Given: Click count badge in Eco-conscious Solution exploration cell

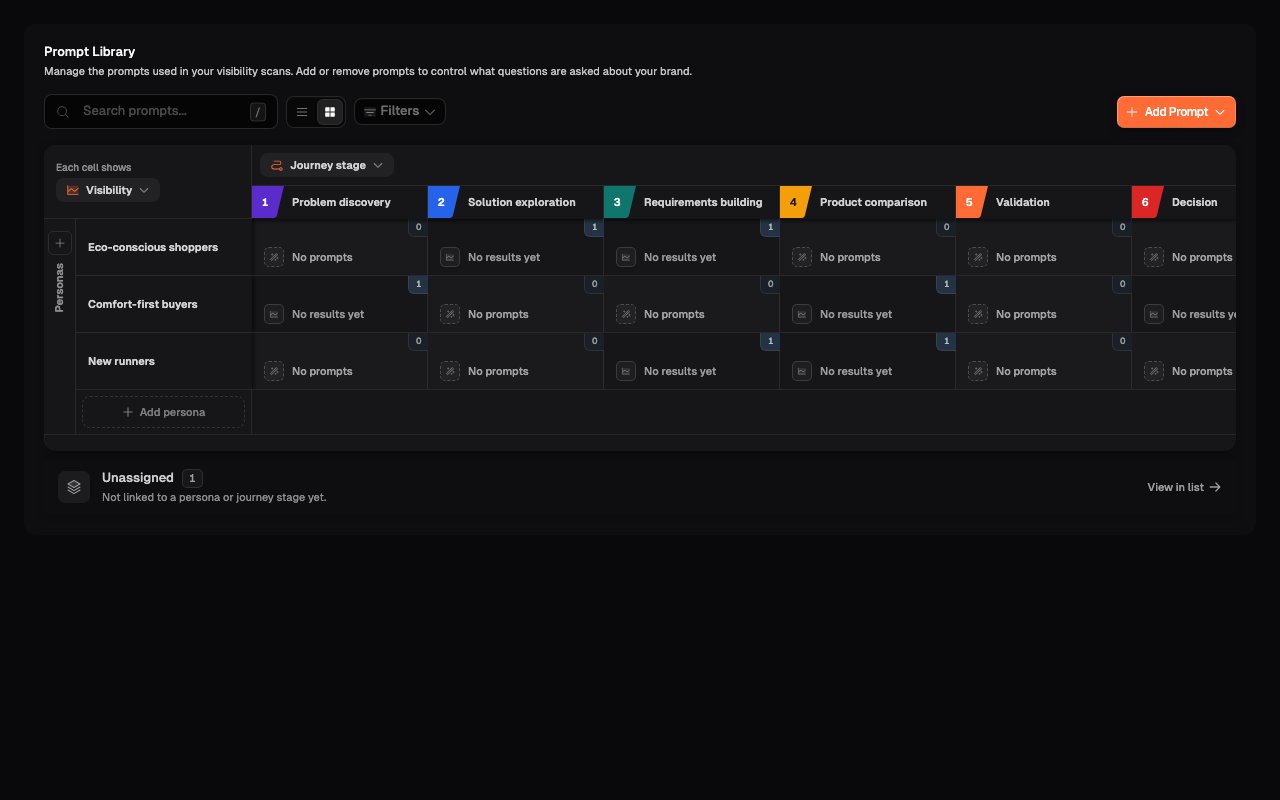Looking at the screenshot, I should [x=594, y=228].
